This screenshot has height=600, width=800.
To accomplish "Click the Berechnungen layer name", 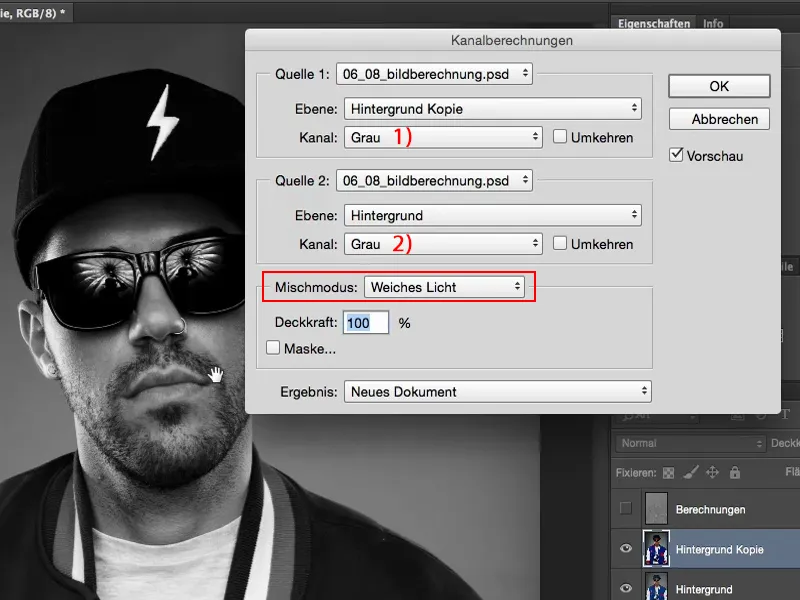I will point(710,510).
